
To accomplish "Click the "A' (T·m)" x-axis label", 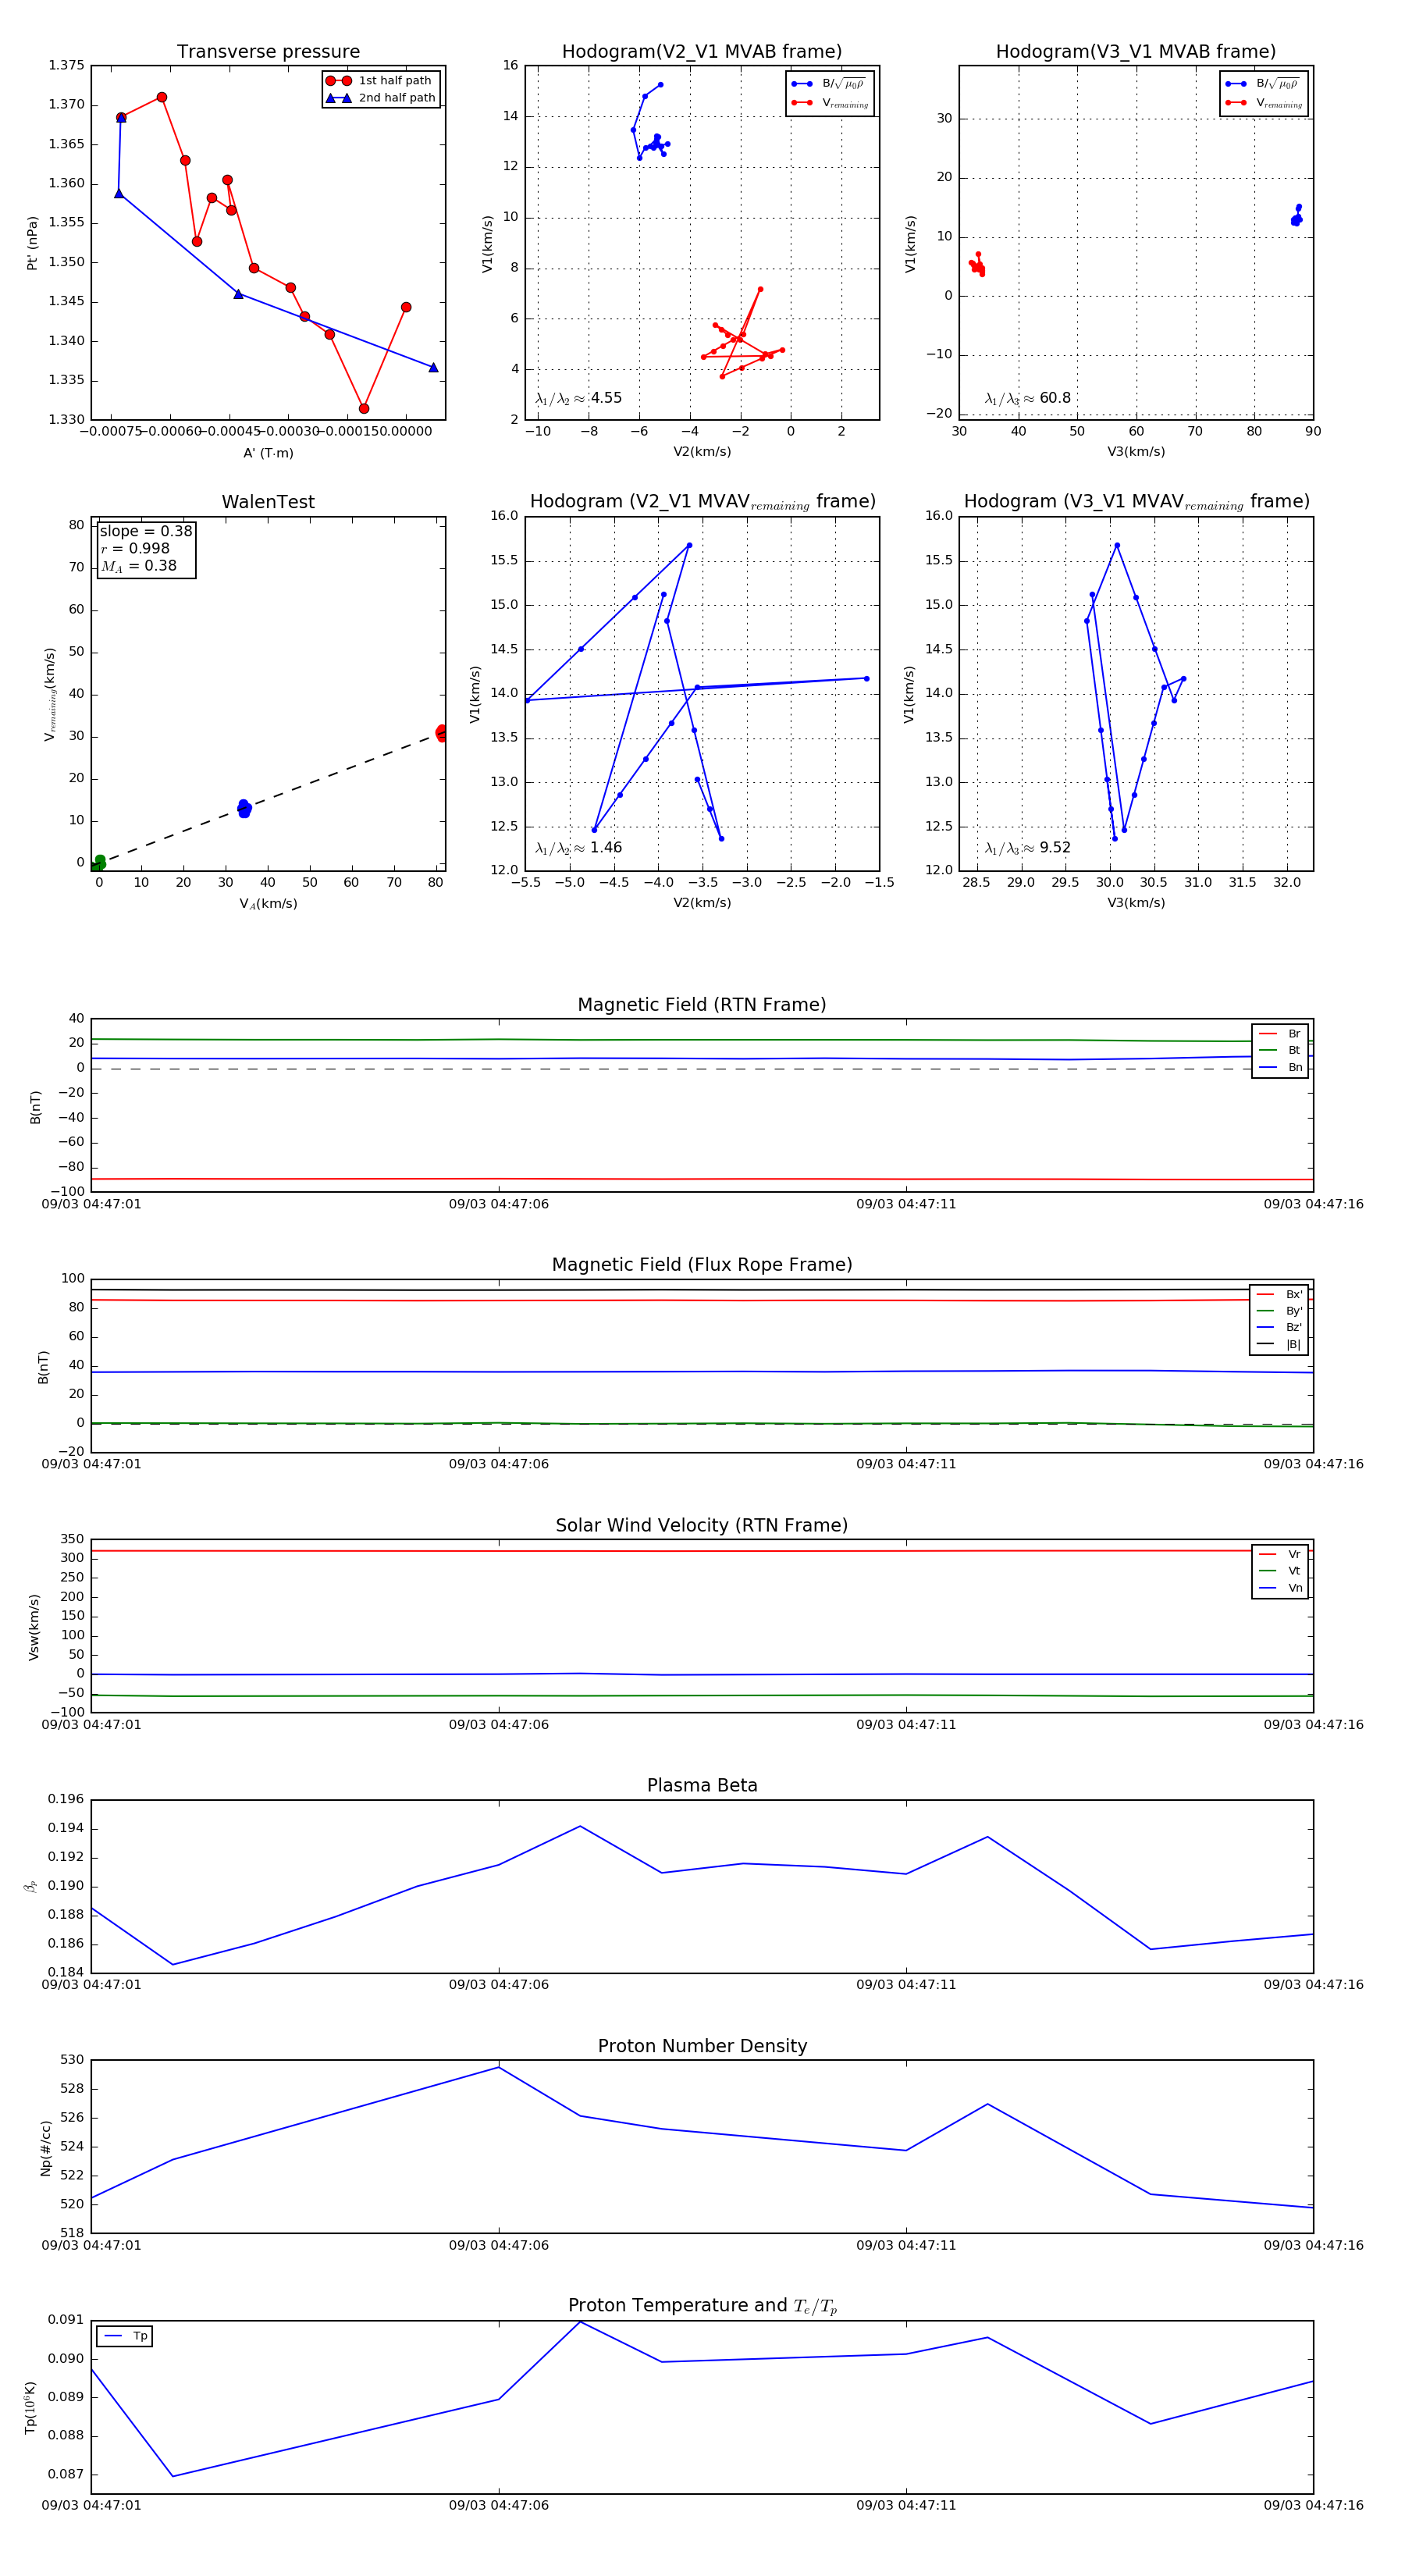I will [268, 453].
